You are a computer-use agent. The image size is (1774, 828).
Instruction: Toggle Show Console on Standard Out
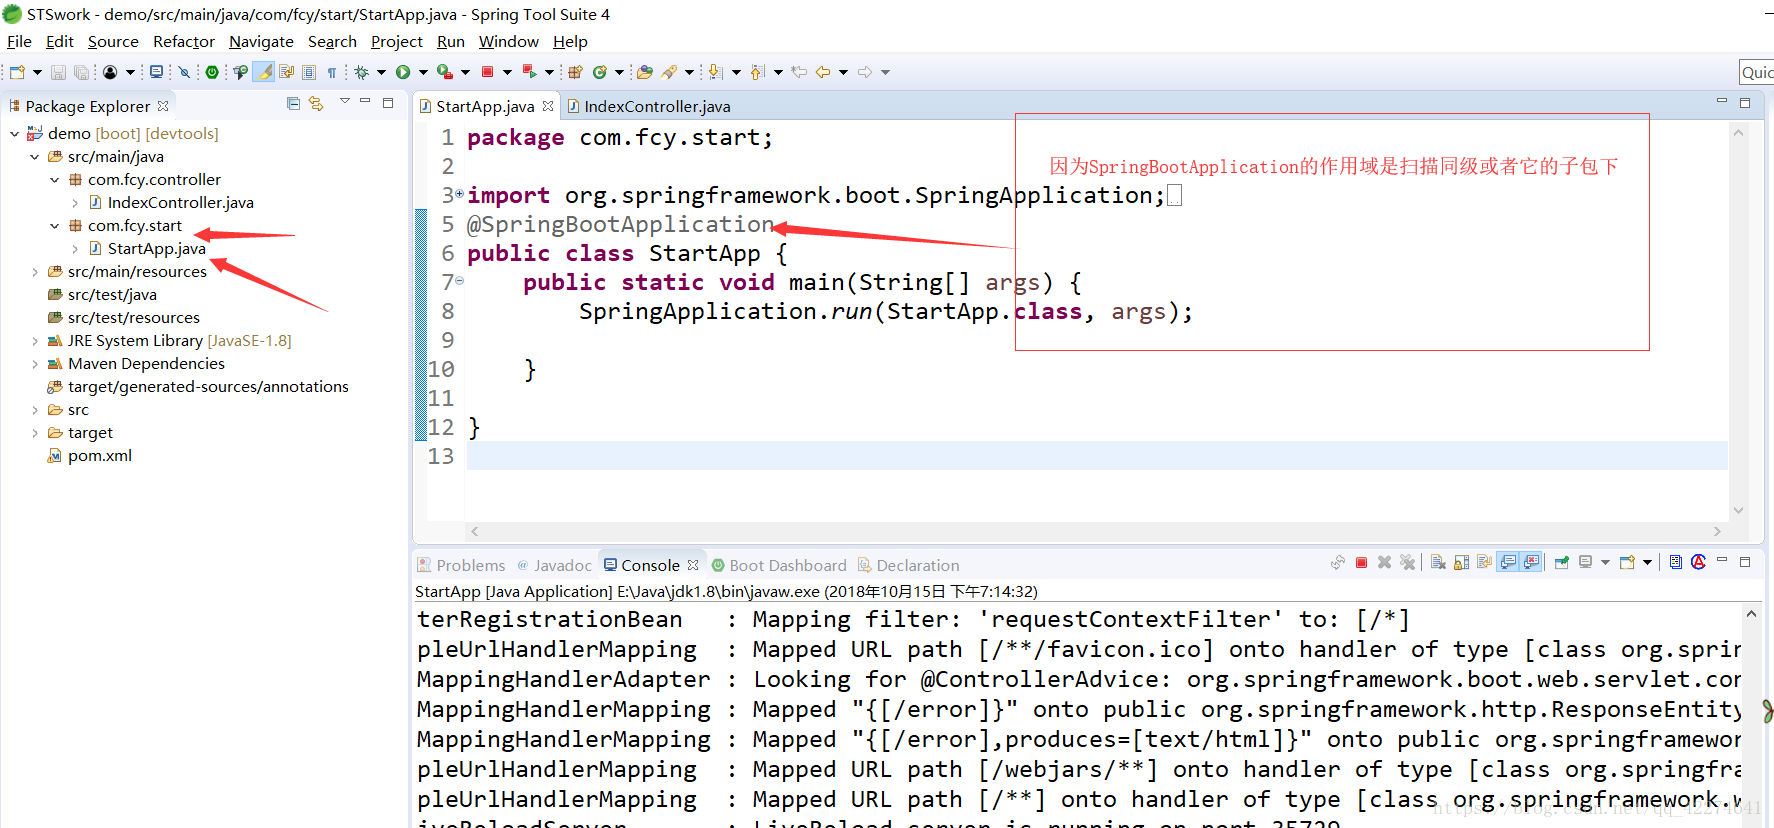pos(1508,563)
